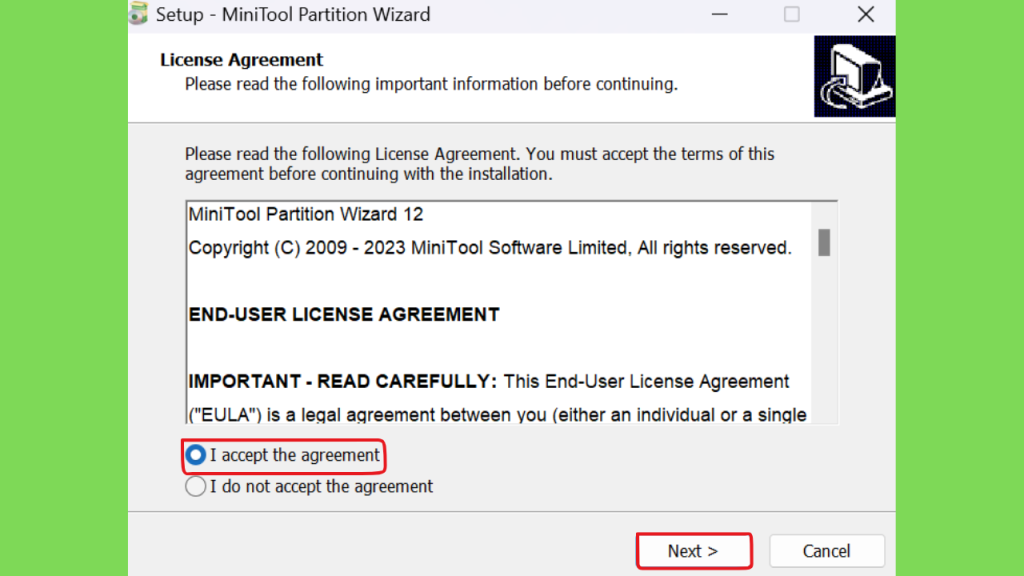Click the disabled maximize window button

pos(792,14)
